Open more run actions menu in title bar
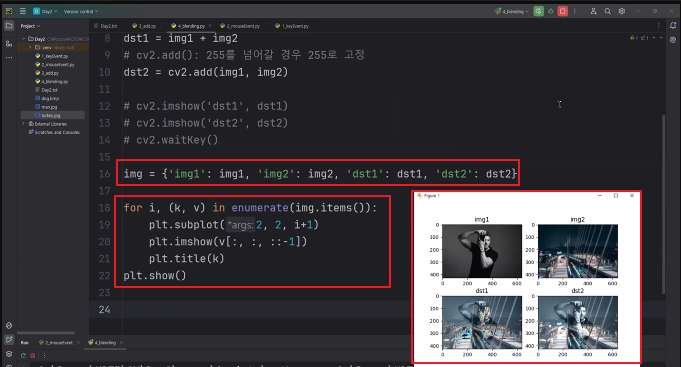 (x=575, y=11)
